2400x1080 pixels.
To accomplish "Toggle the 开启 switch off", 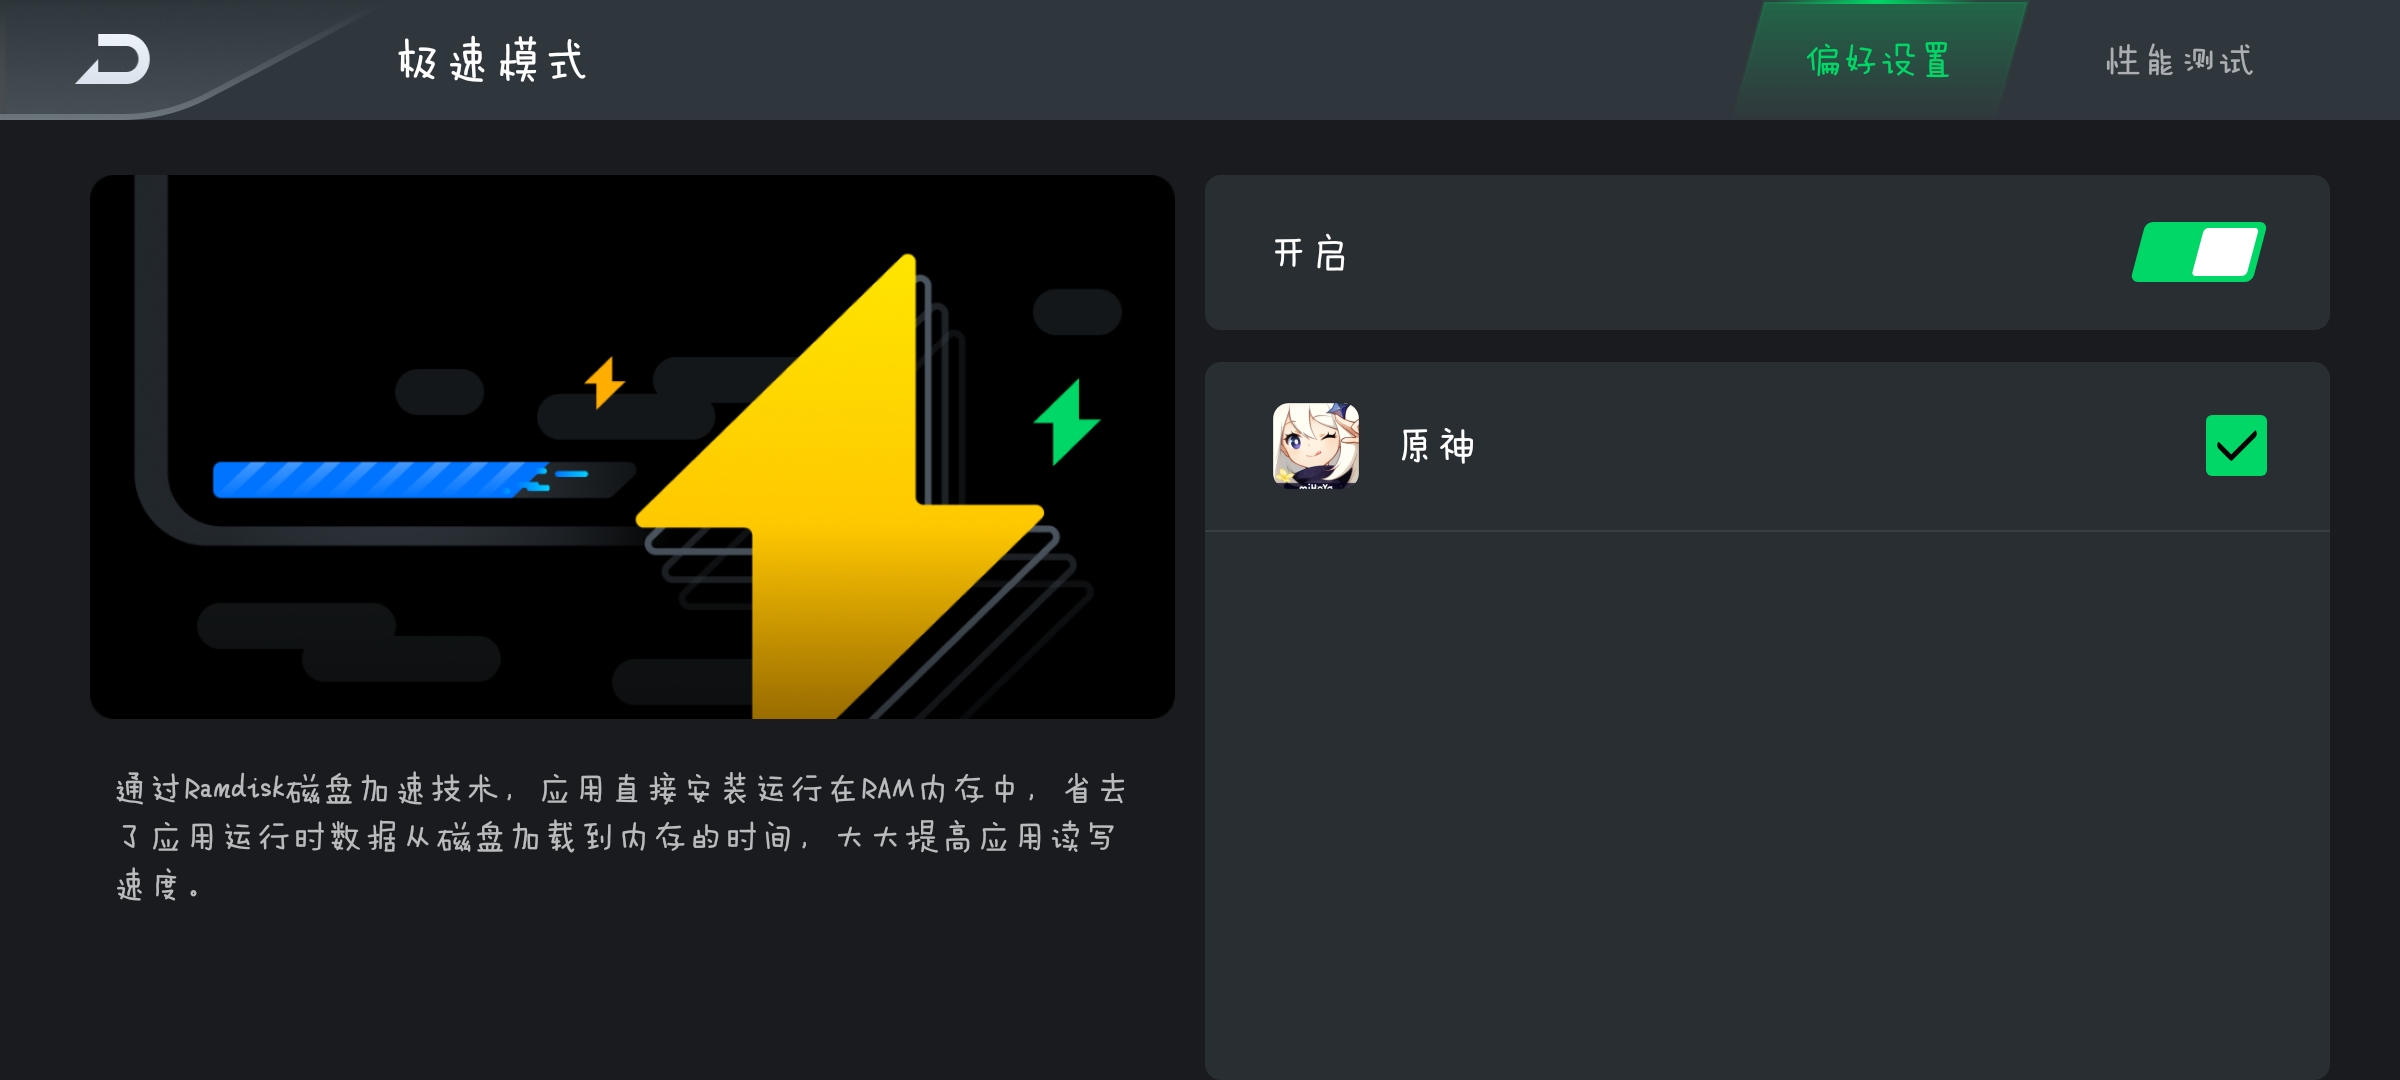I will (x=2199, y=252).
